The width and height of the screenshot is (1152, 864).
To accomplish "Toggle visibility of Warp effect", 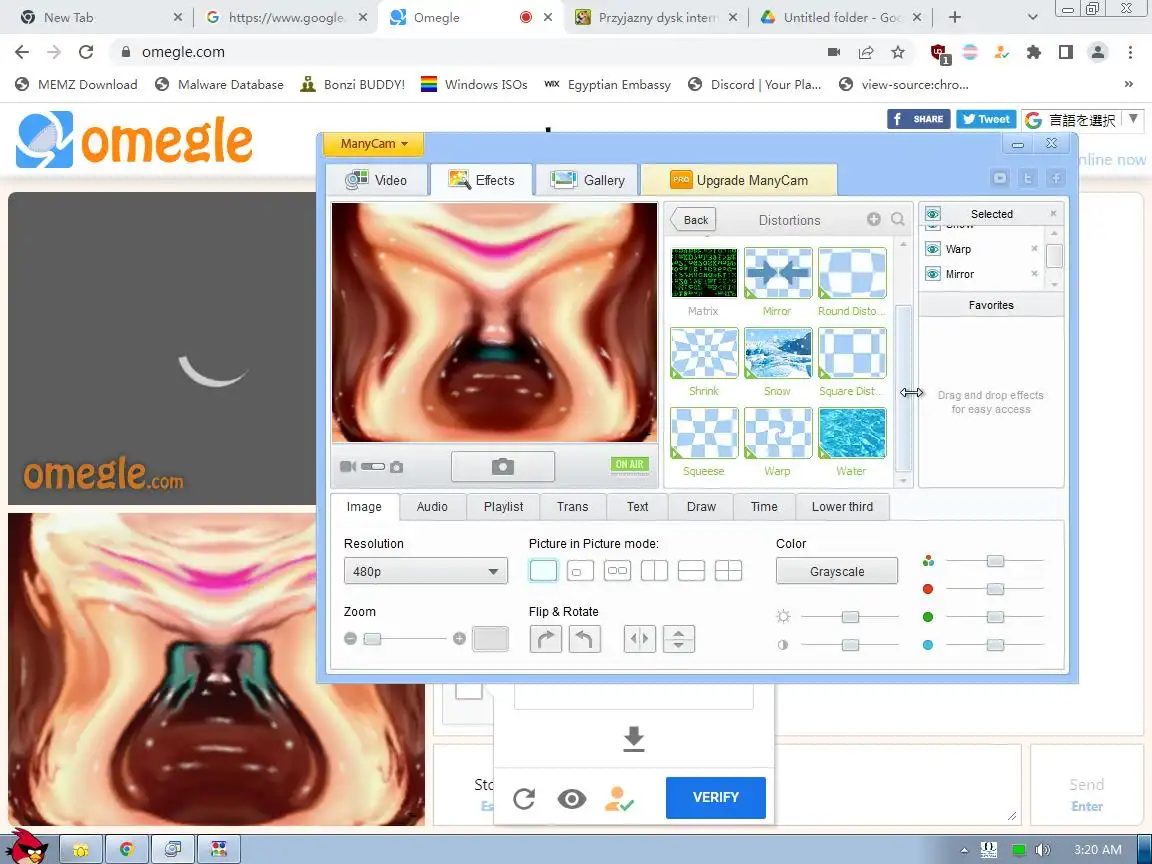I will [x=933, y=249].
